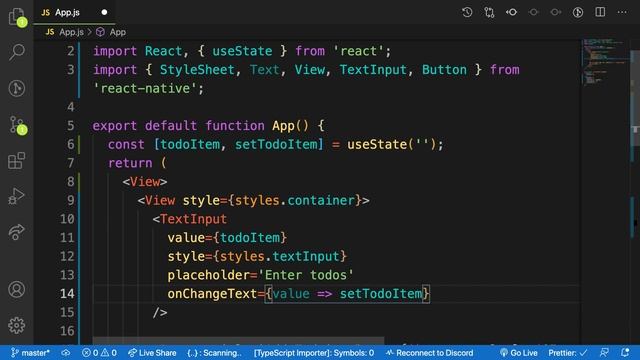The image size is (640, 360).
Task: Open the Live Share activity bar icon
Action: tap(17, 232)
